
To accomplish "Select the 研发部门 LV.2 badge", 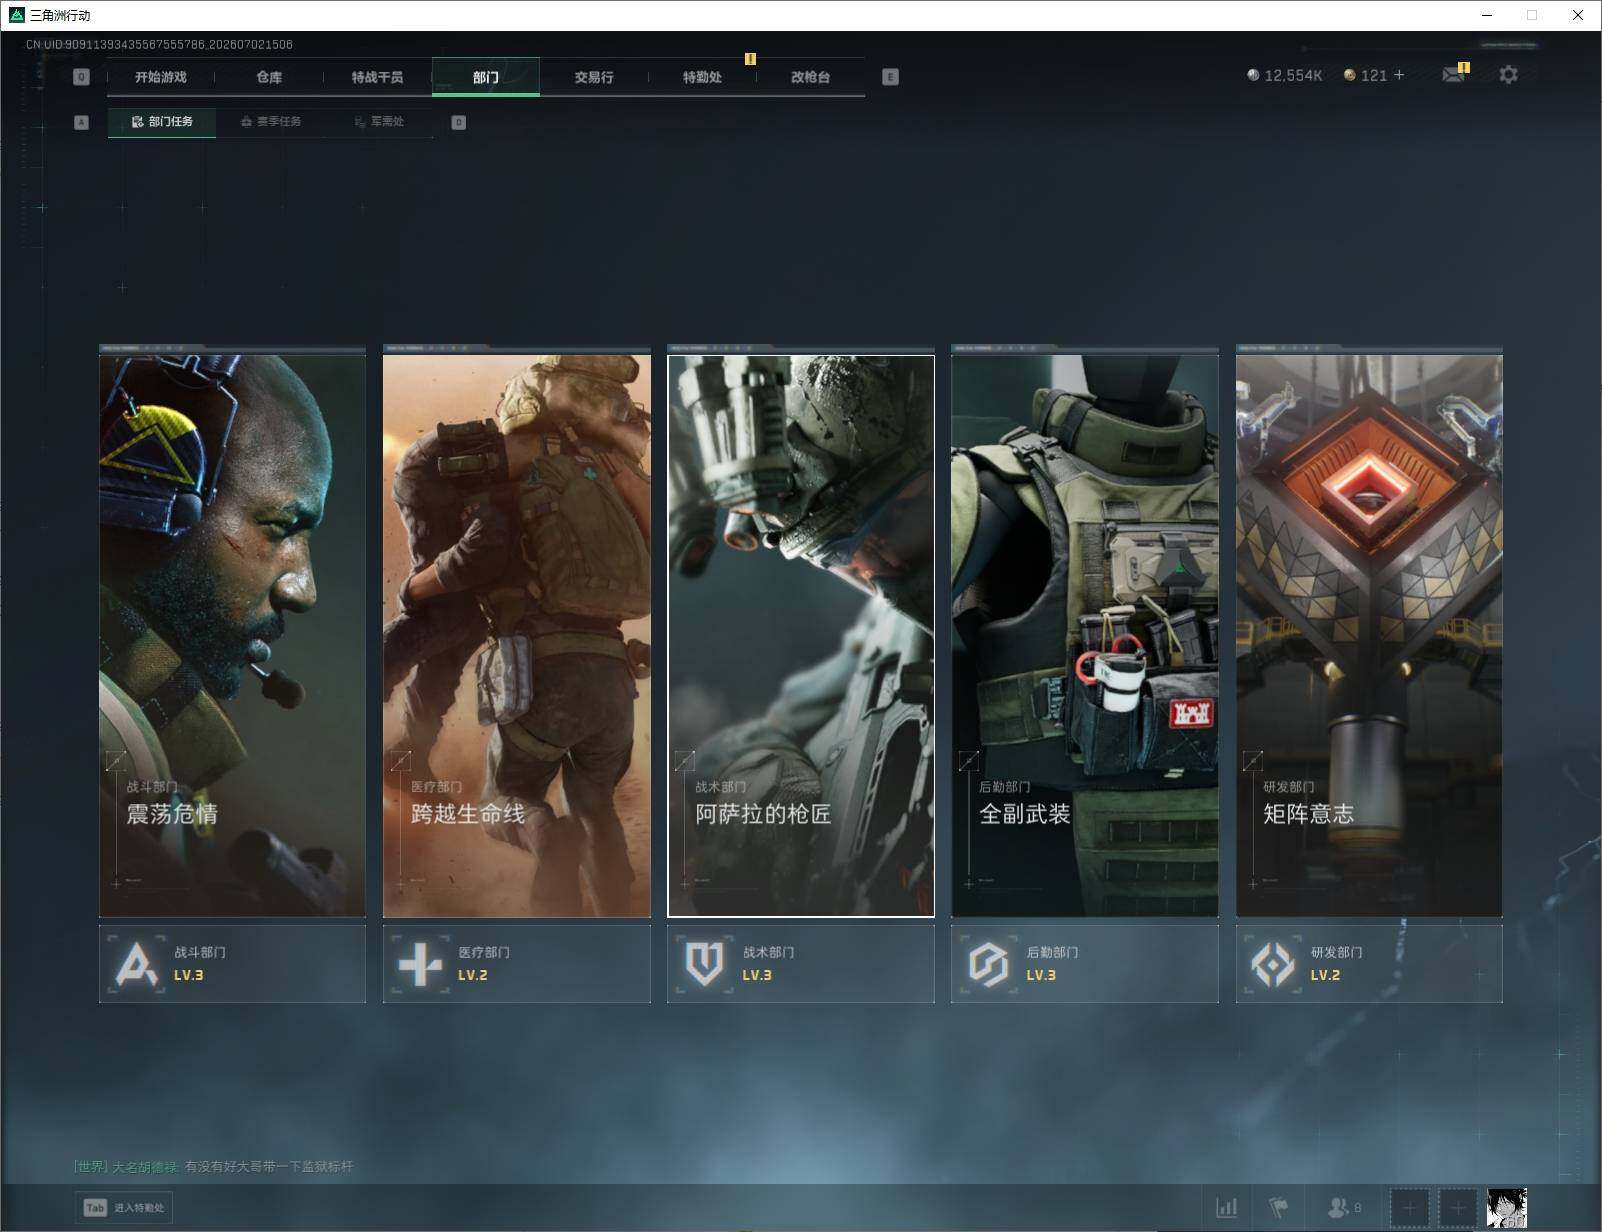I will tap(1369, 964).
